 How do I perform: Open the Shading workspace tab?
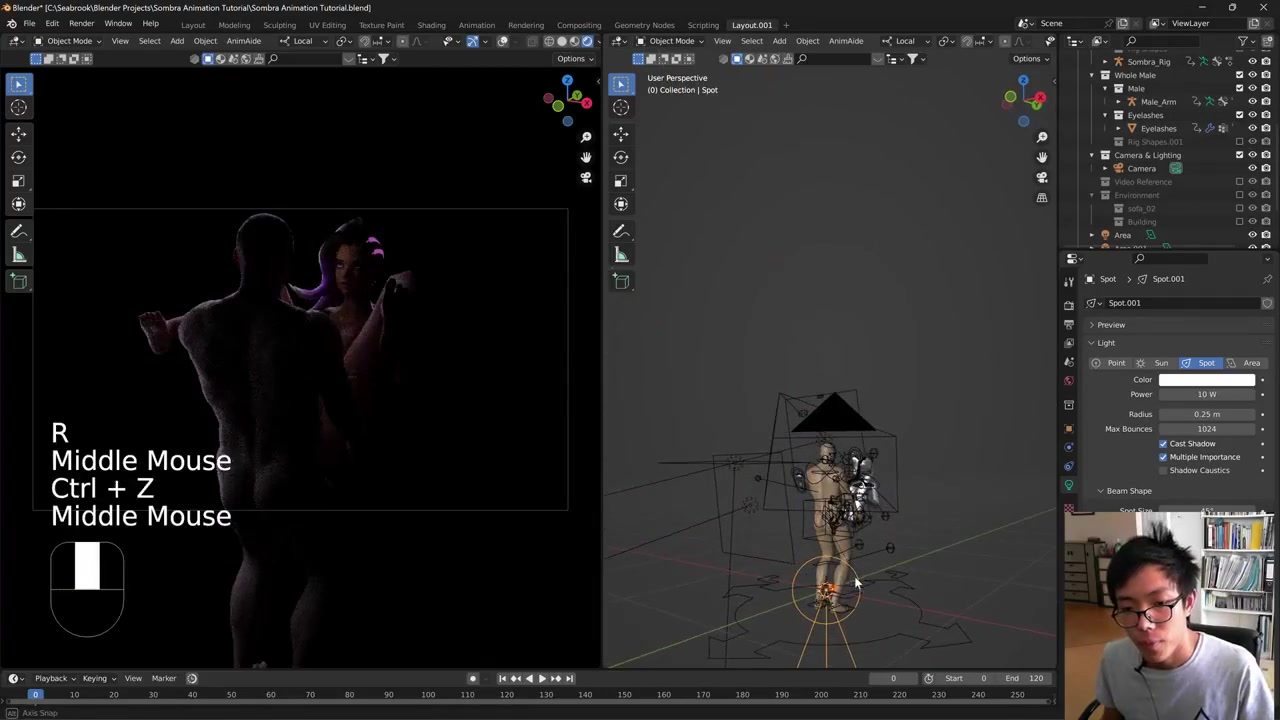(x=431, y=25)
